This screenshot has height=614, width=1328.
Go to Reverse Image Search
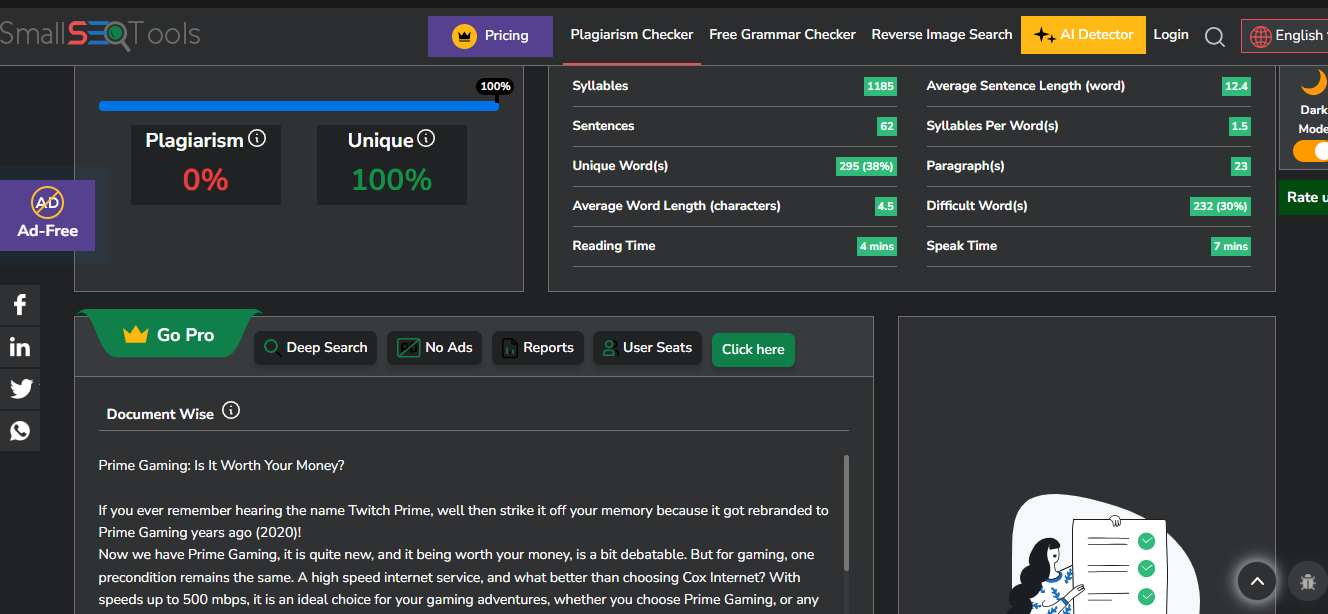pyautogui.click(x=942, y=35)
